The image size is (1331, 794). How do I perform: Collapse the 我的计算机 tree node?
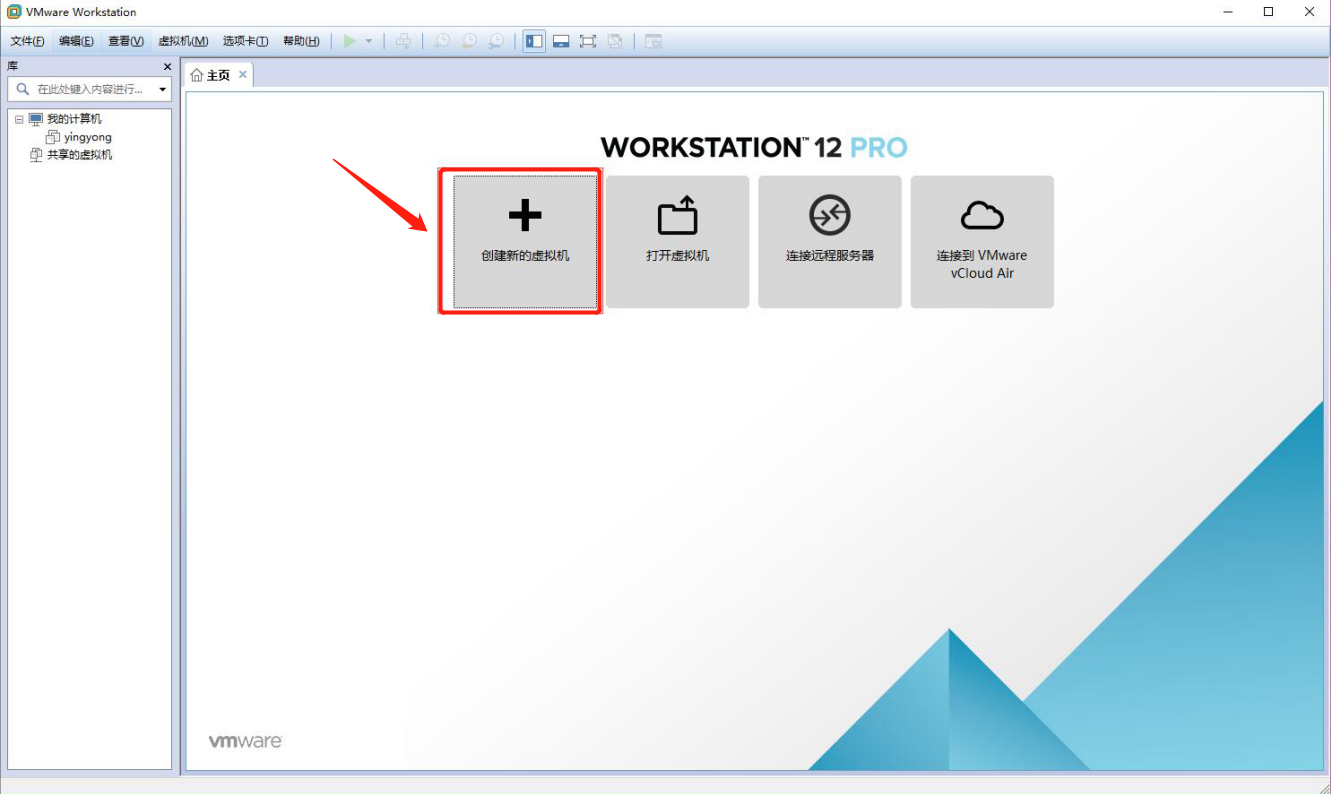click(x=19, y=119)
